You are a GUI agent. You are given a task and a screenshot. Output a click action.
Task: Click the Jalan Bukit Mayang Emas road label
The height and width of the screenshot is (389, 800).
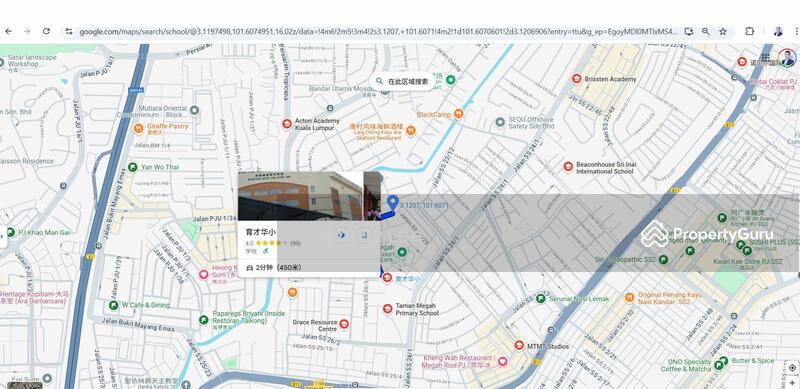138,324
